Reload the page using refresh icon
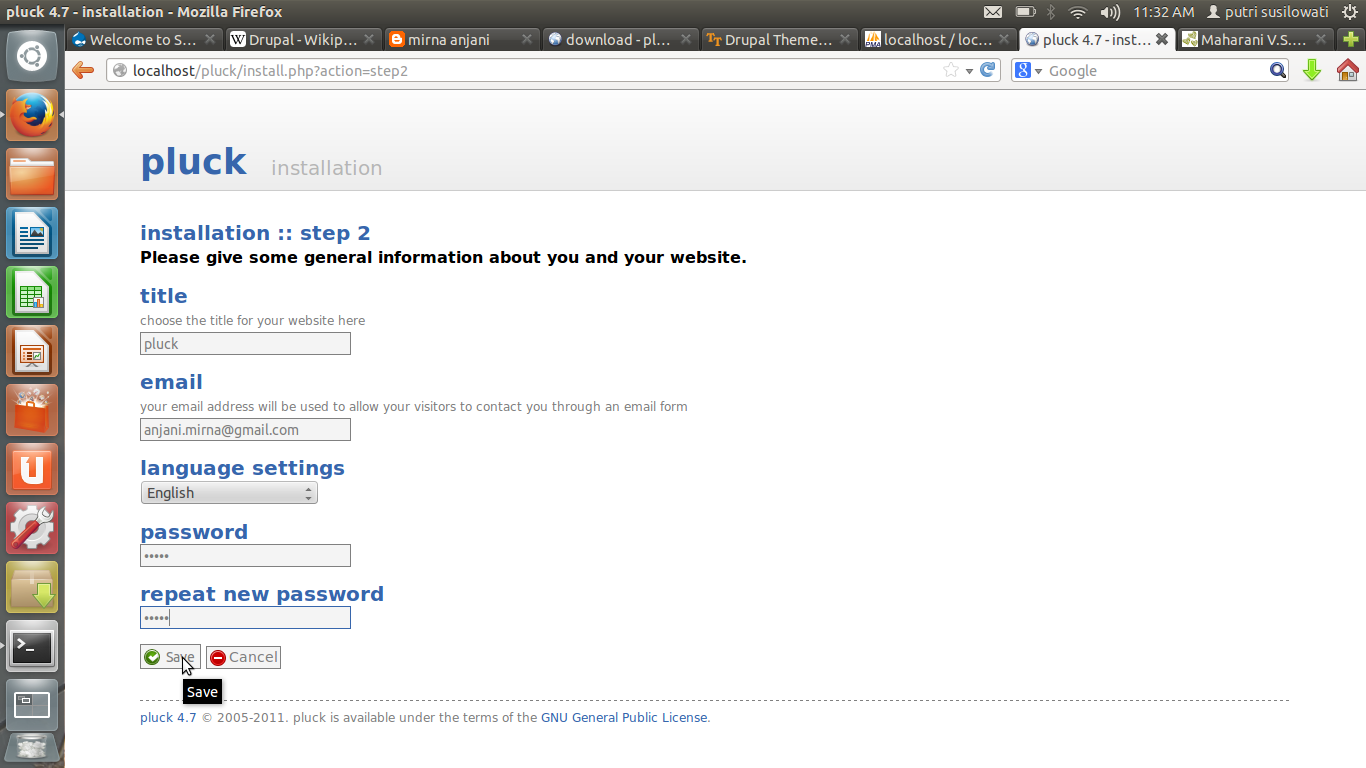The width and height of the screenshot is (1366, 768). tap(988, 70)
